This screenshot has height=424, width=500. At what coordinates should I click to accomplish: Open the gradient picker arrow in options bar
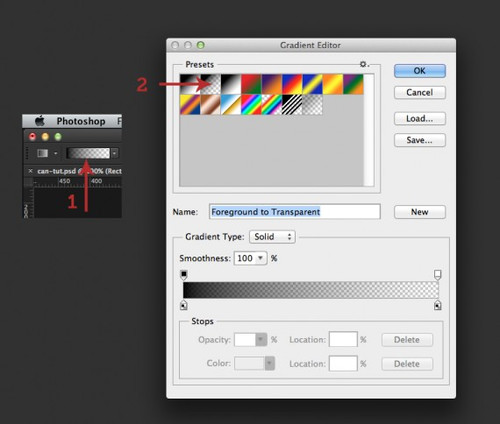(x=114, y=153)
